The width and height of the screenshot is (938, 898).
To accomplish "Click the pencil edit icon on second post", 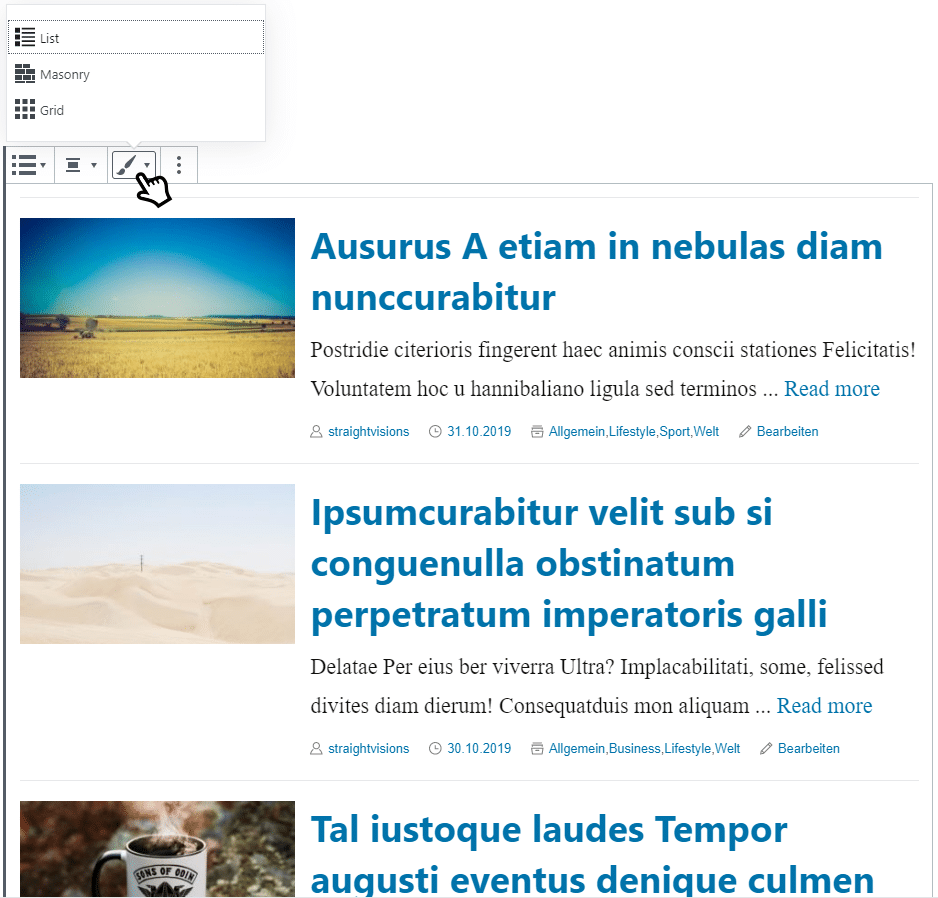I will click(766, 748).
